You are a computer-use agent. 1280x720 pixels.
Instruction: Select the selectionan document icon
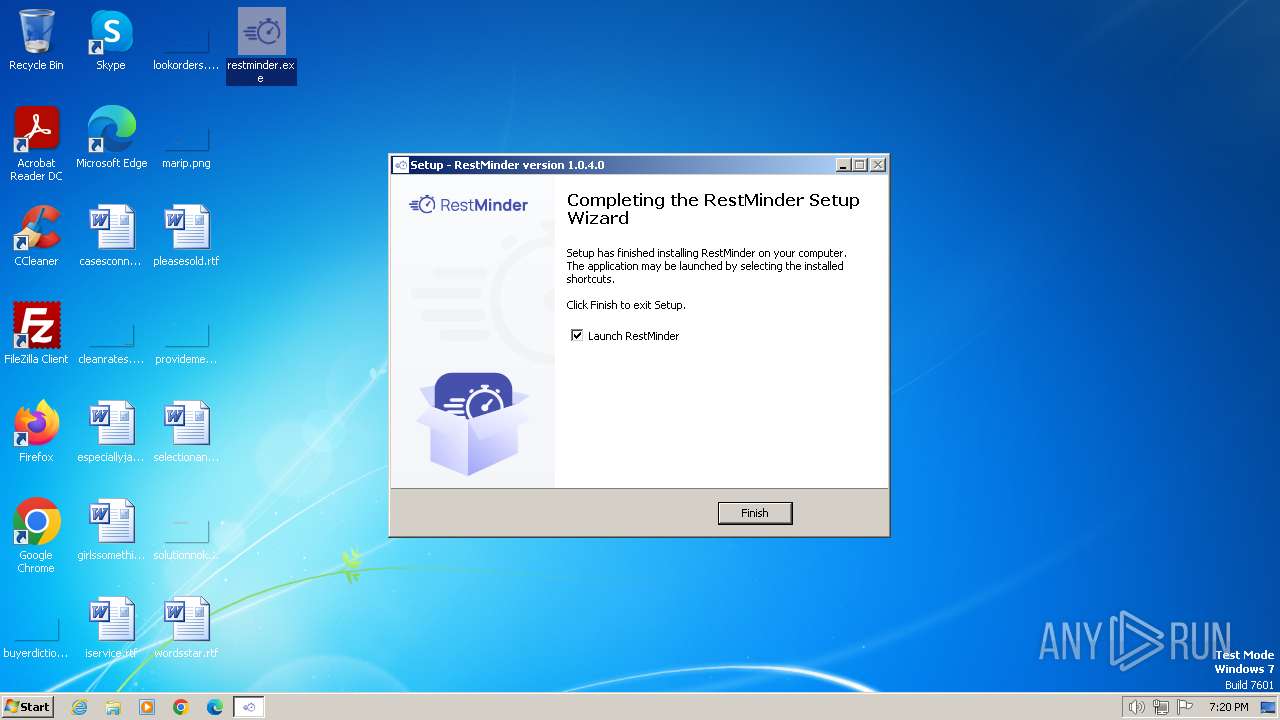click(186, 432)
